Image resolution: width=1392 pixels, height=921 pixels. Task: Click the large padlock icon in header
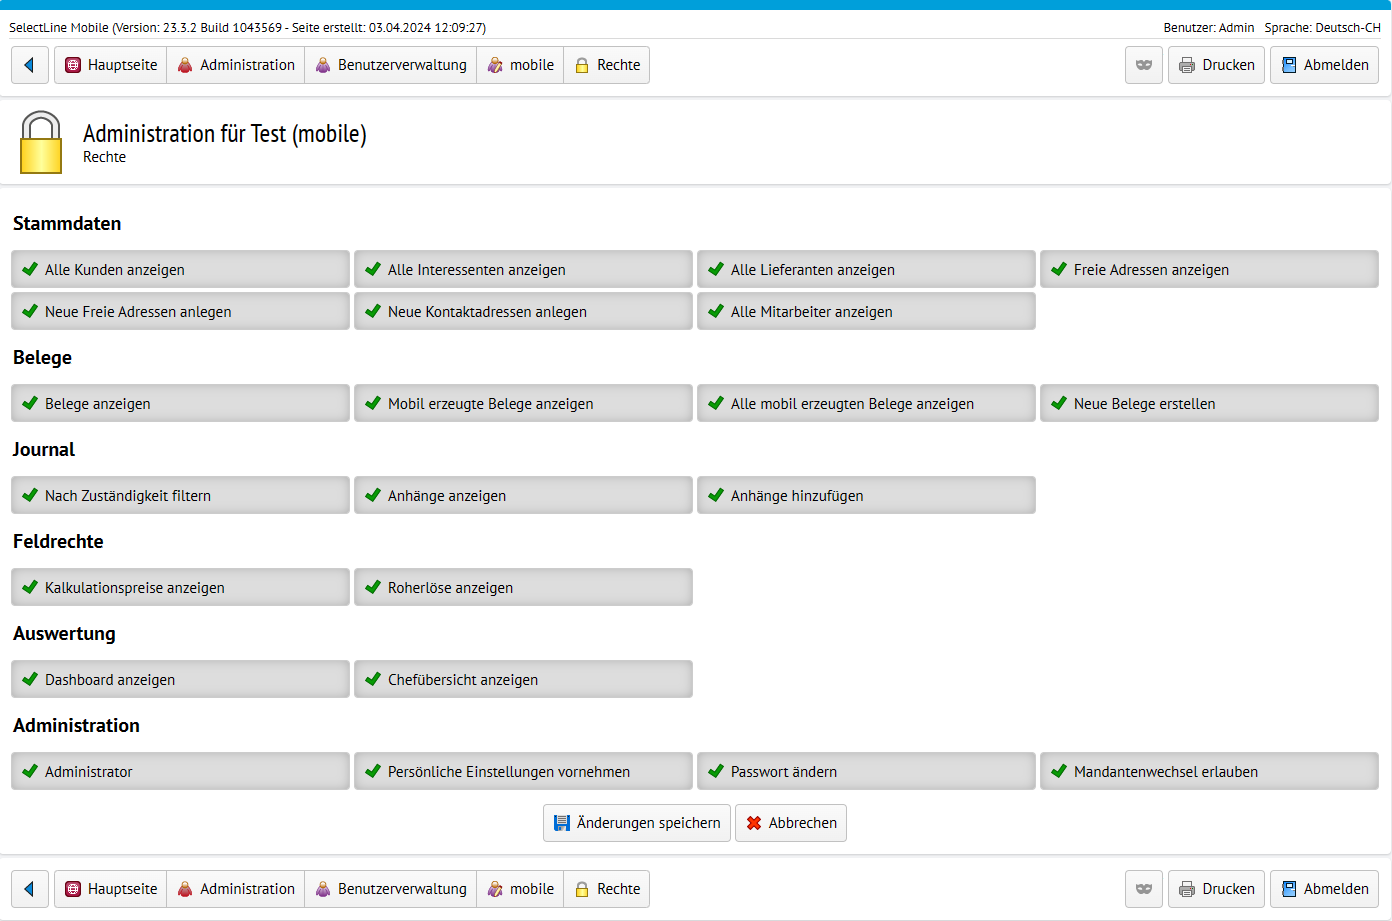(x=41, y=142)
